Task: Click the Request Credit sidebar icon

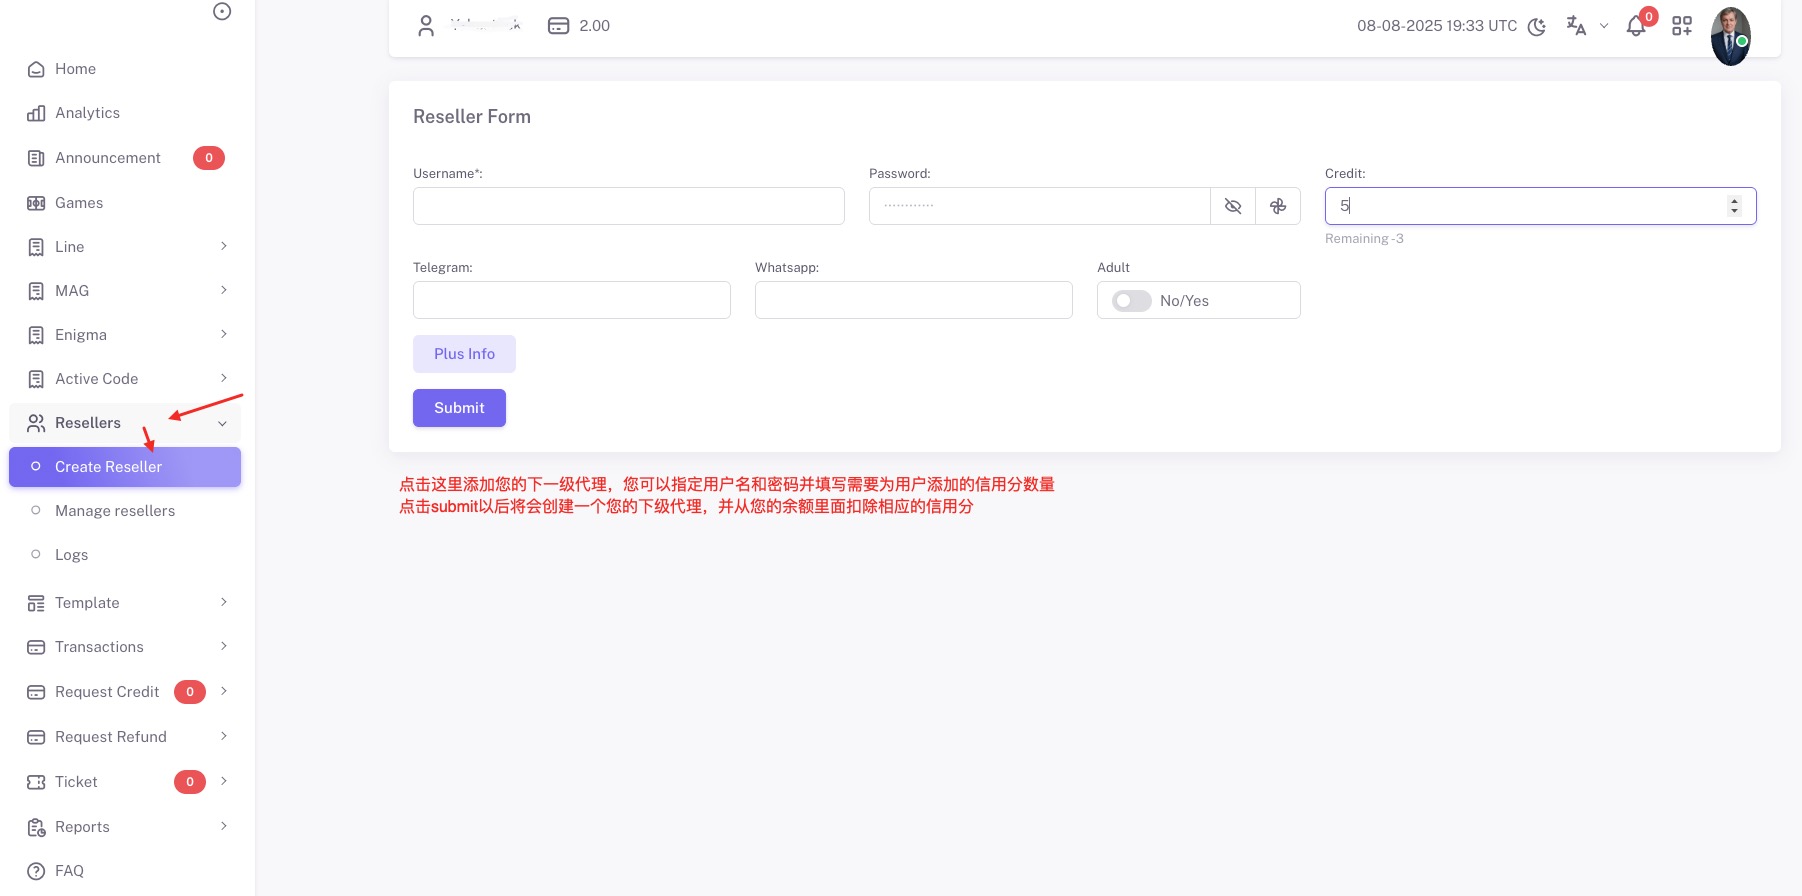Action: coord(36,692)
